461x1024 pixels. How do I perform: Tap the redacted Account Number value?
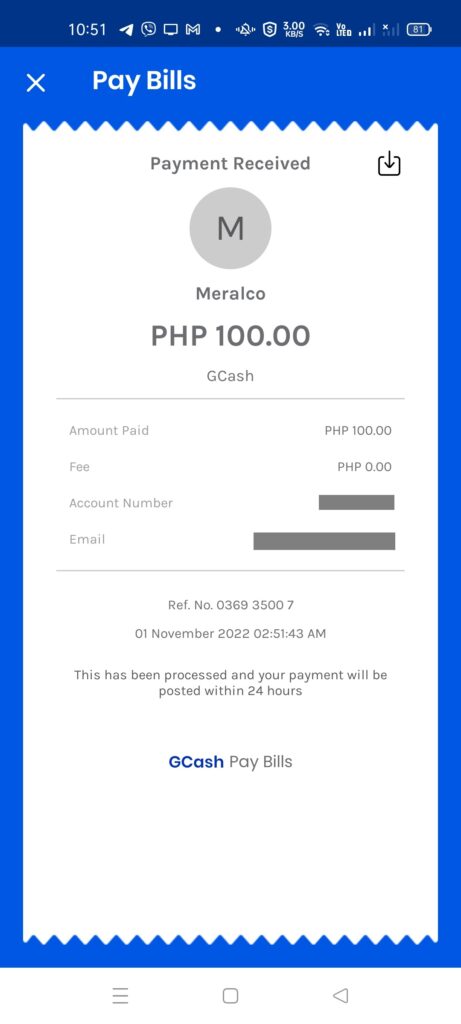point(357,502)
